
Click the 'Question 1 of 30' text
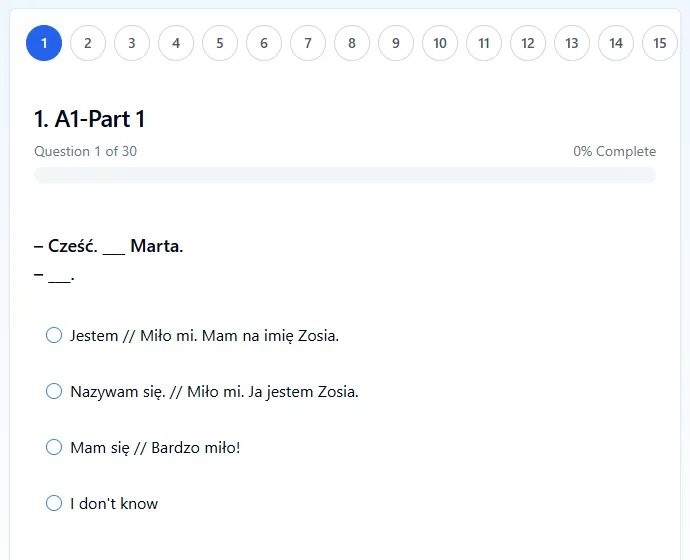[85, 151]
